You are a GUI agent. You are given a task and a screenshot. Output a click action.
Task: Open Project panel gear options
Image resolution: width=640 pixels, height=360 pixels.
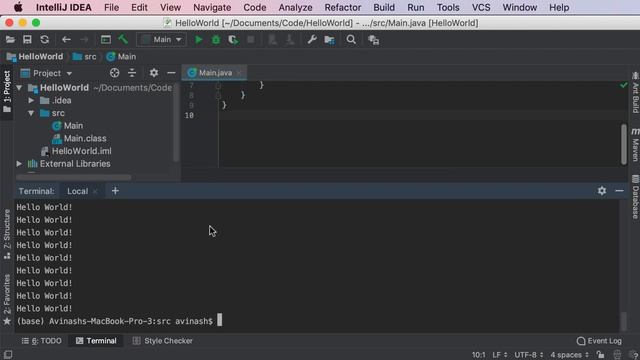click(x=153, y=73)
